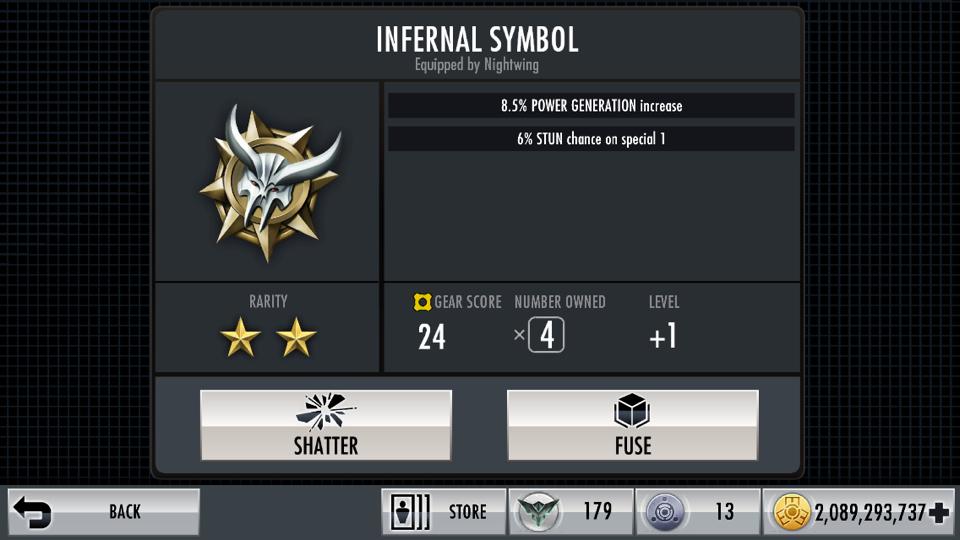Tap the gold power credits coin icon
The height and width of the screenshot is (540, 960).
tap(792, 512)
